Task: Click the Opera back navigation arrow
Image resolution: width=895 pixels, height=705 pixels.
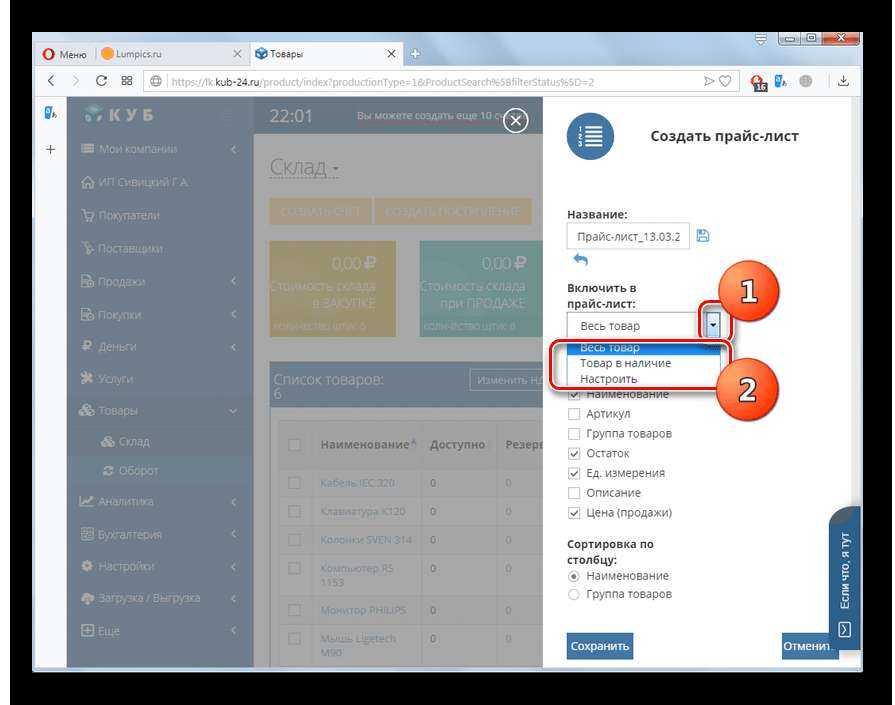Action: (x=51, y=81)
